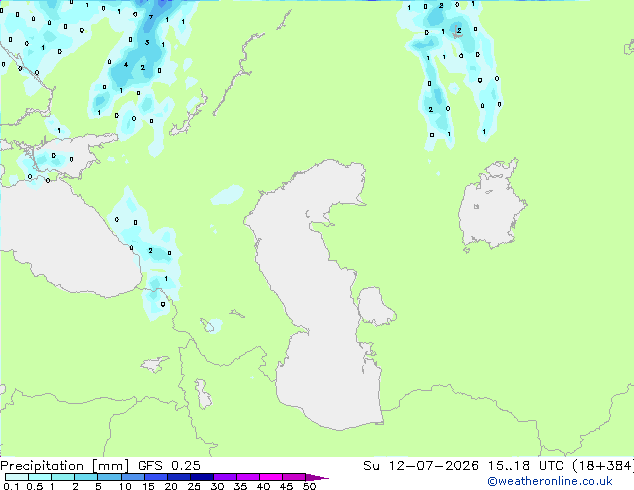Viewport: 634px width, 490px height.
Task: Select the 15–20 mm legend swatch
Action: coord(156,477)
